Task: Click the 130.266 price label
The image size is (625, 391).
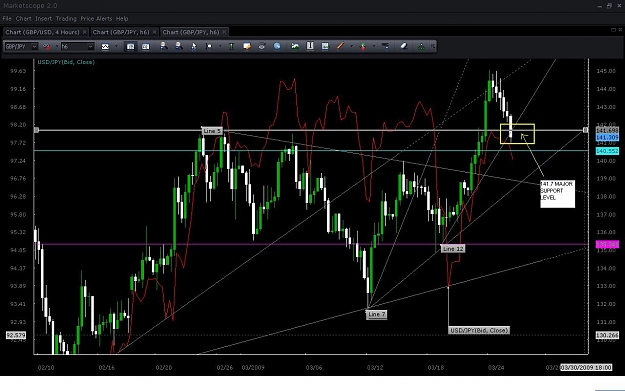Action: 607,336
